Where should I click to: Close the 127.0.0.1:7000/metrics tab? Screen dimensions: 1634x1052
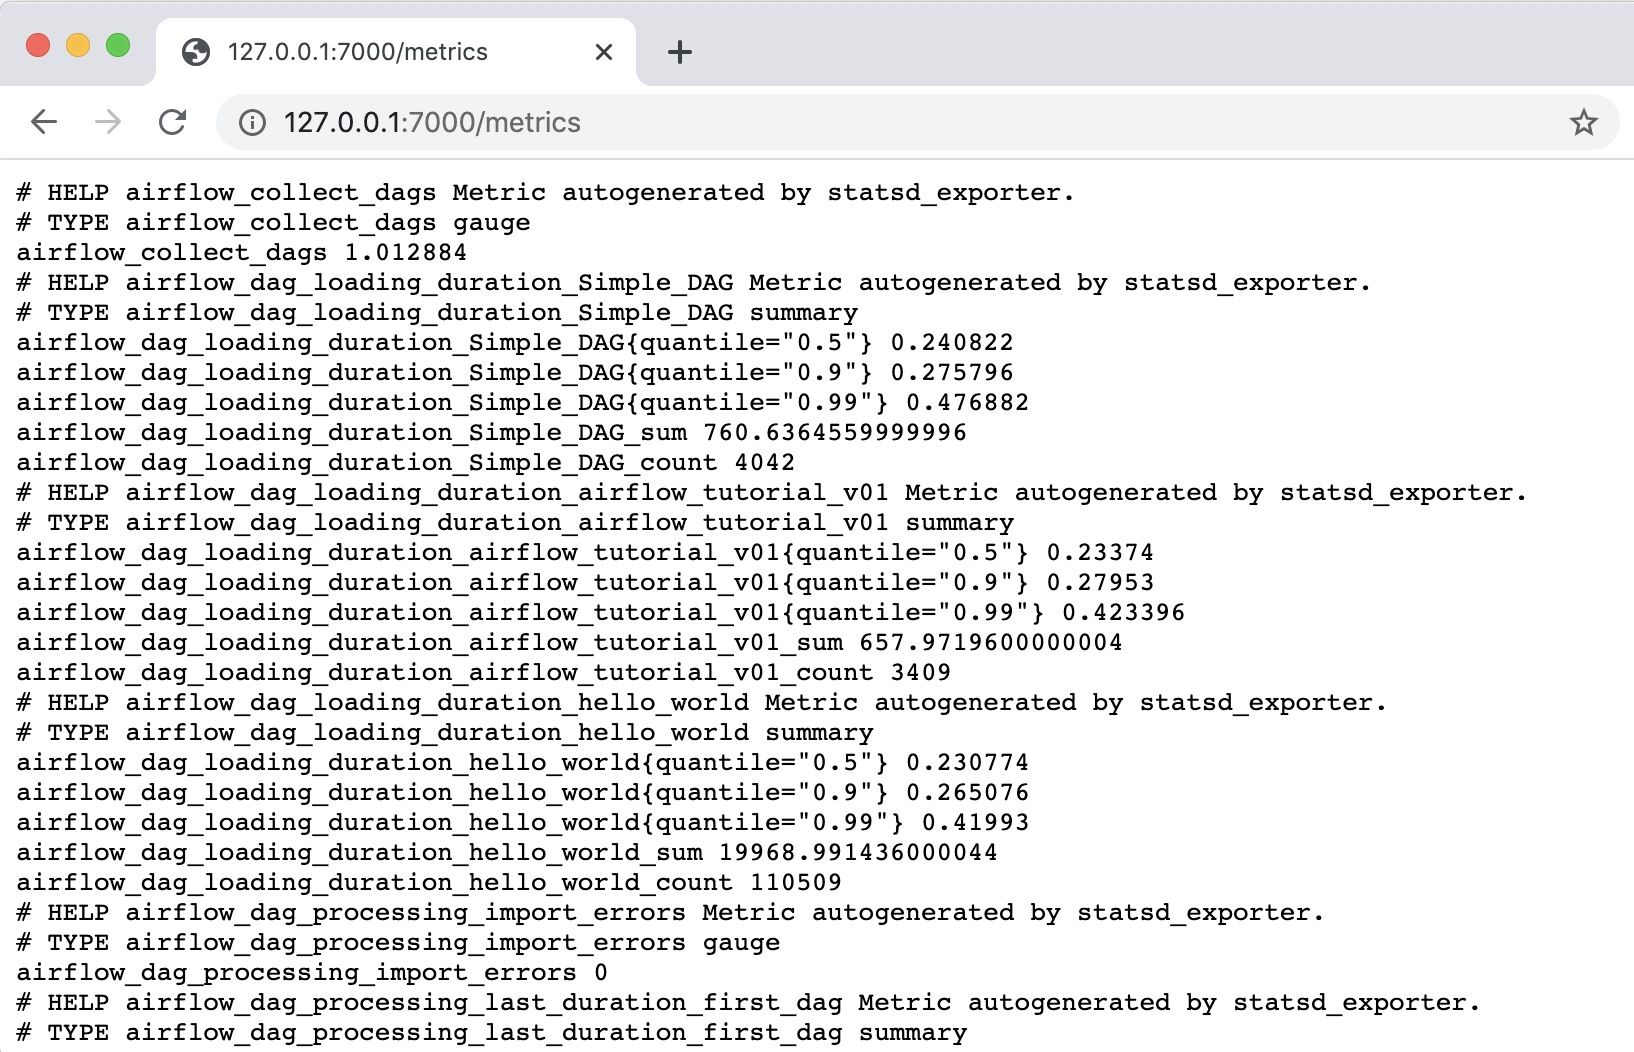(x=603, y=52)
